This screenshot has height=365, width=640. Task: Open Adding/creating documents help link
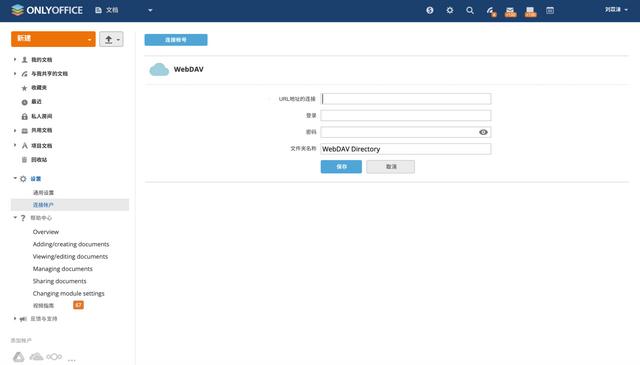pos(71,244)
